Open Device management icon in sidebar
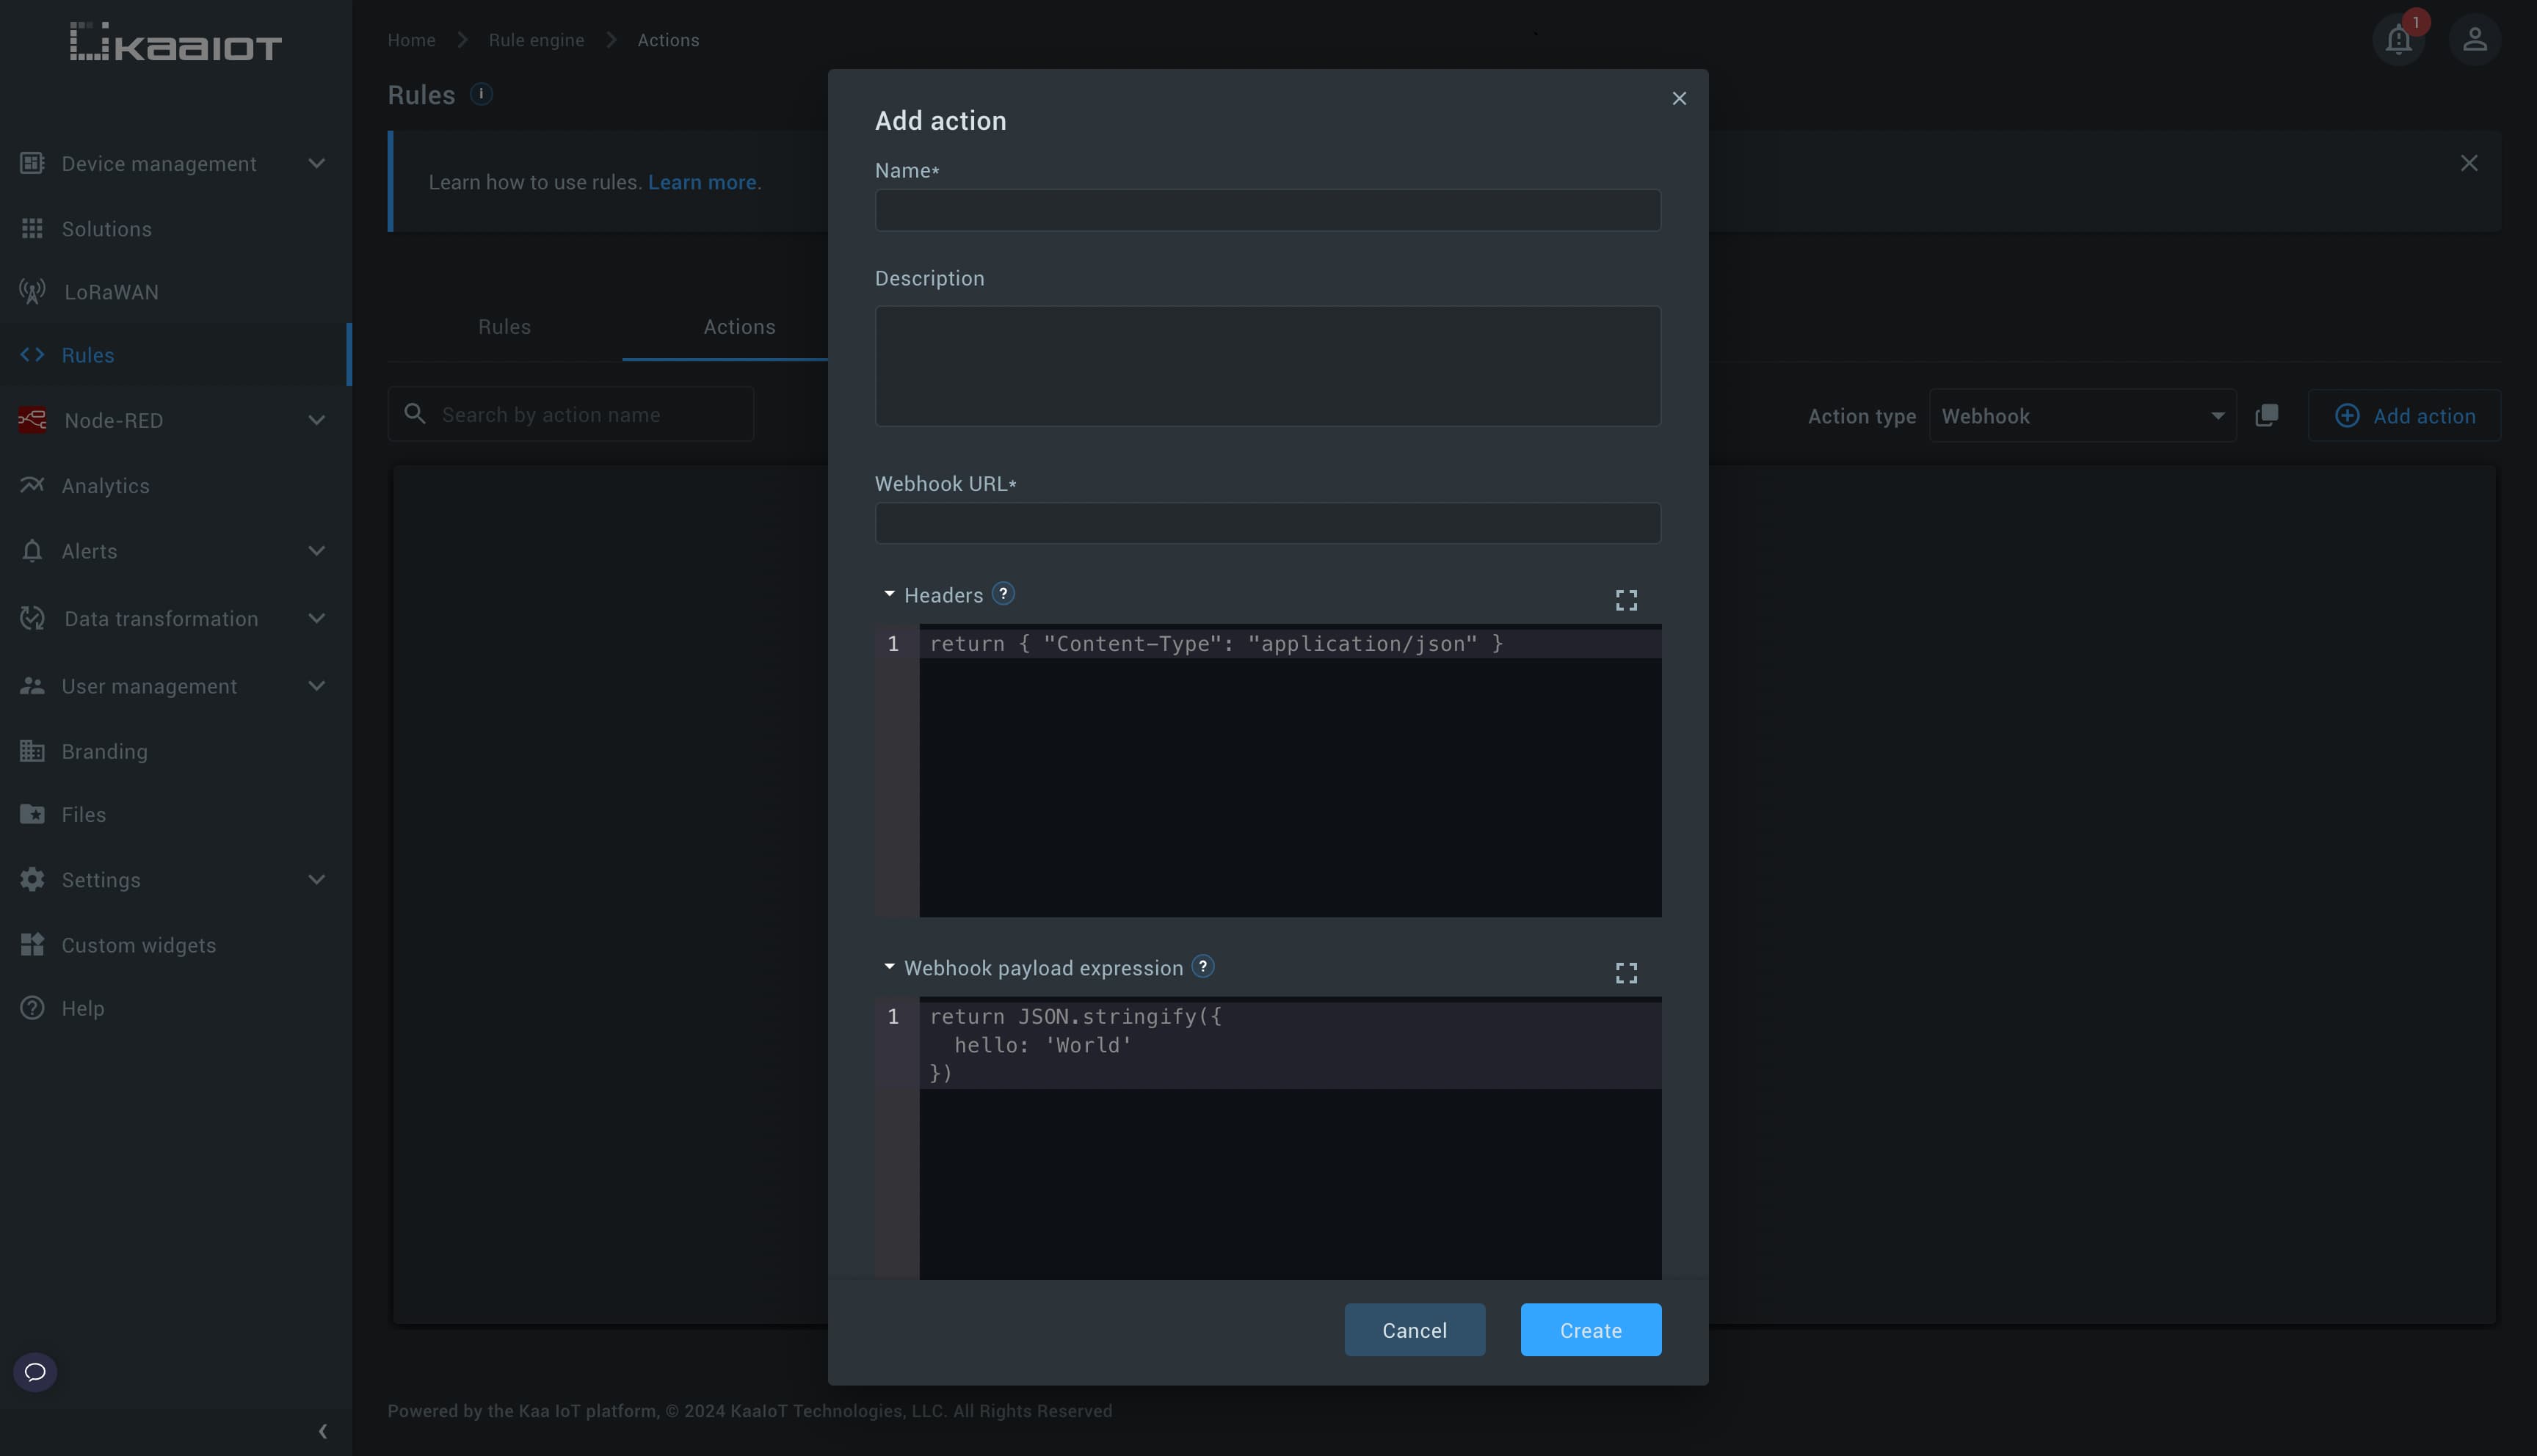The image size is (2537, 1456). [32, 163]
